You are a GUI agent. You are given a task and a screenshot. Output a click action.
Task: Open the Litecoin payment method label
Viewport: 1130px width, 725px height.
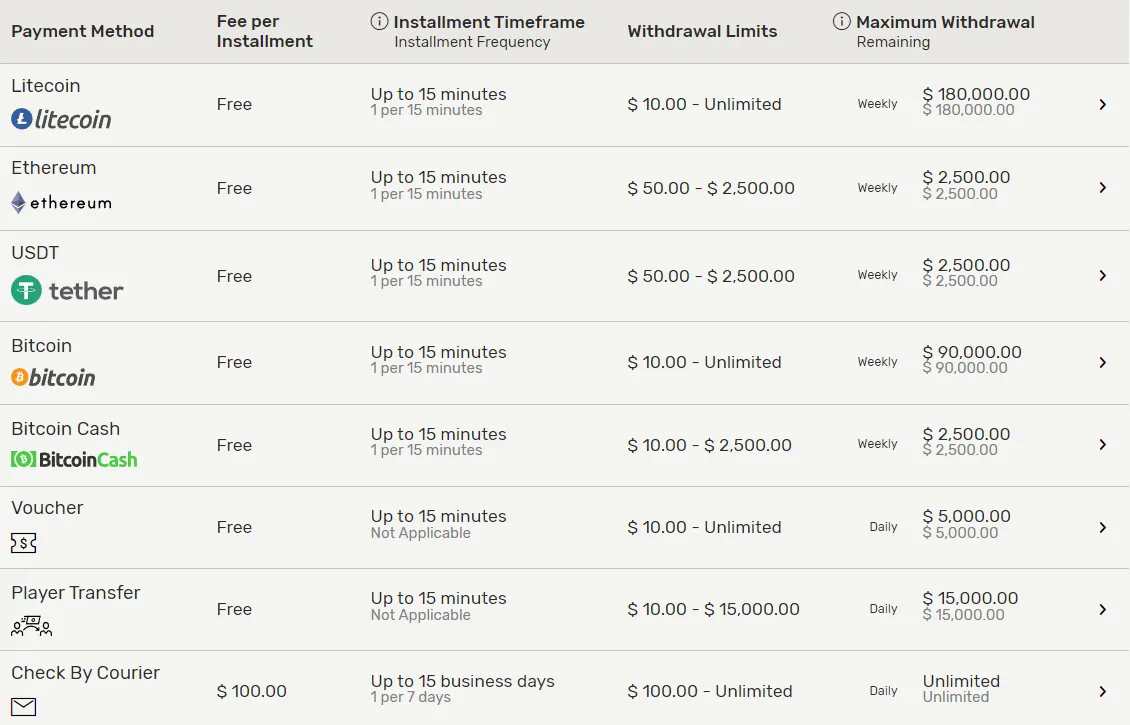click(x=46, y=86)
